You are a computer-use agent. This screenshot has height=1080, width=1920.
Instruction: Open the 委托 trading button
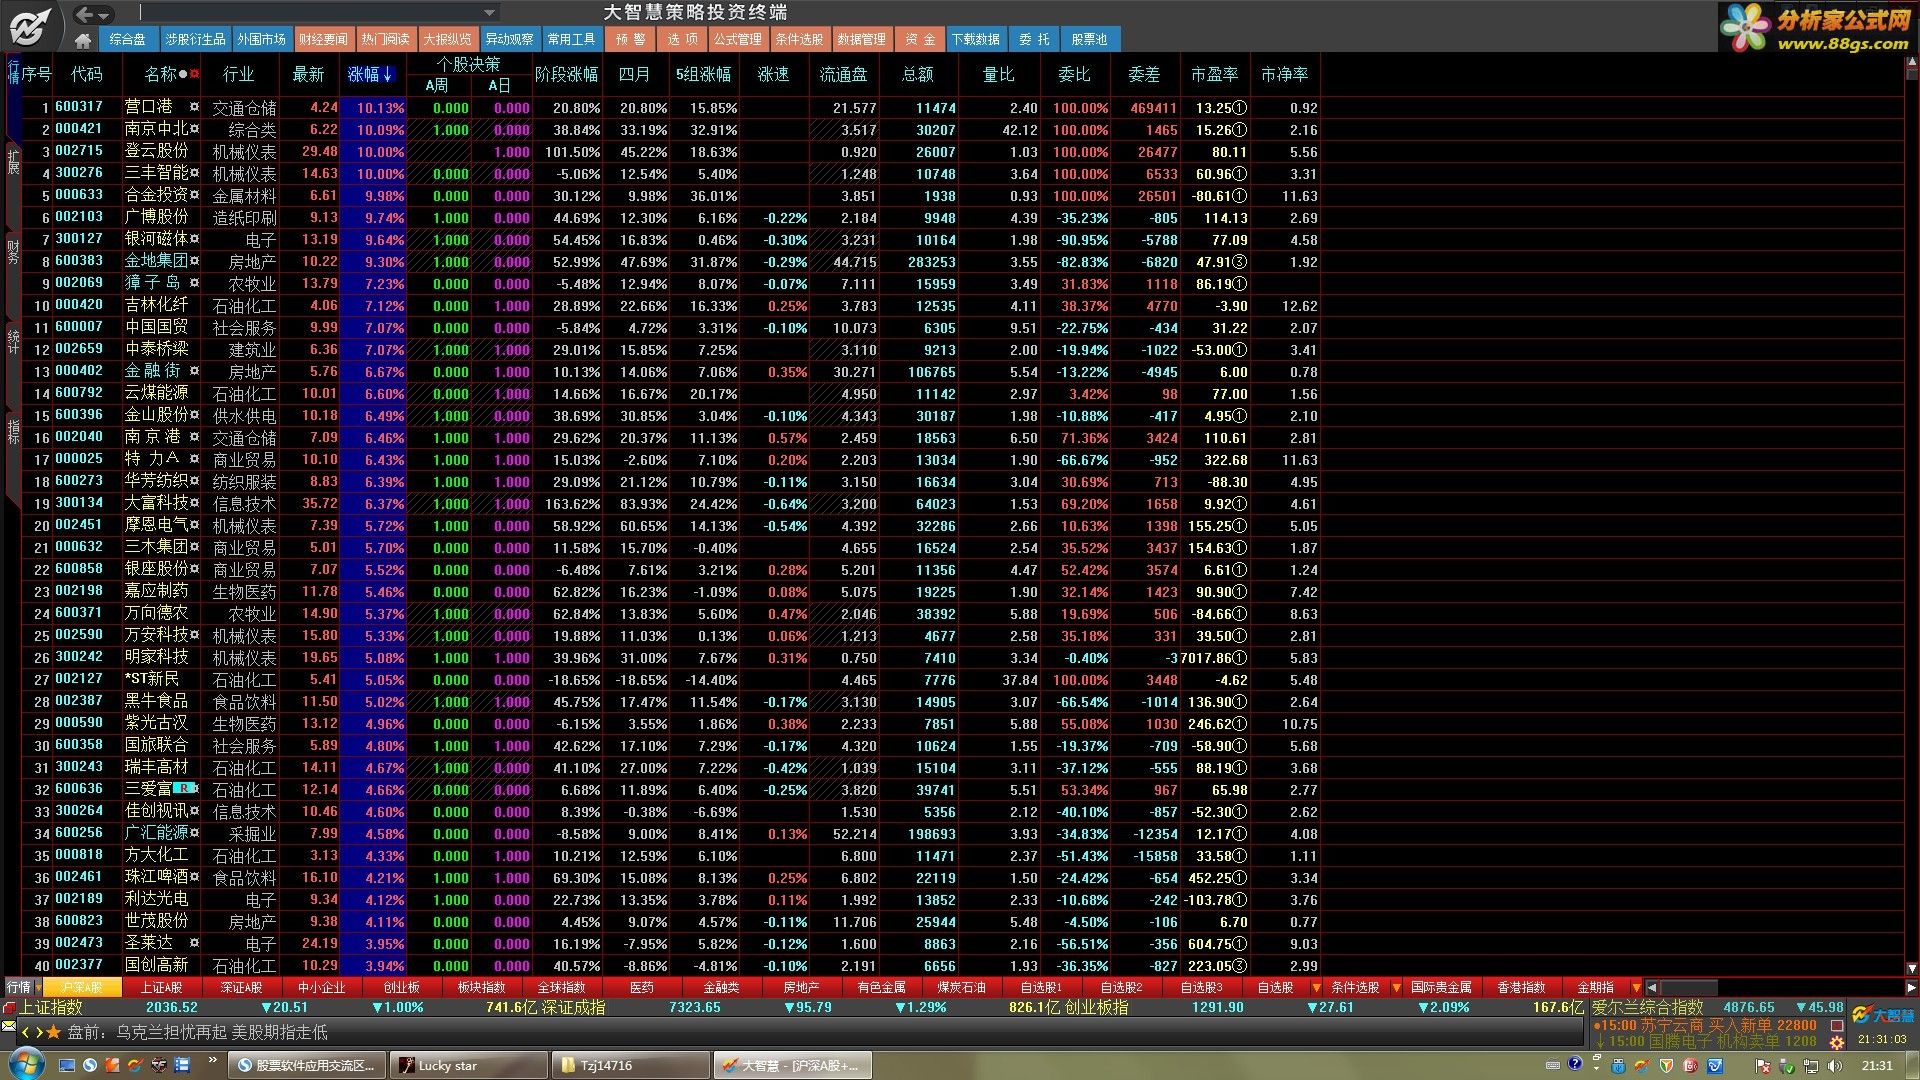click(1034, 39)
